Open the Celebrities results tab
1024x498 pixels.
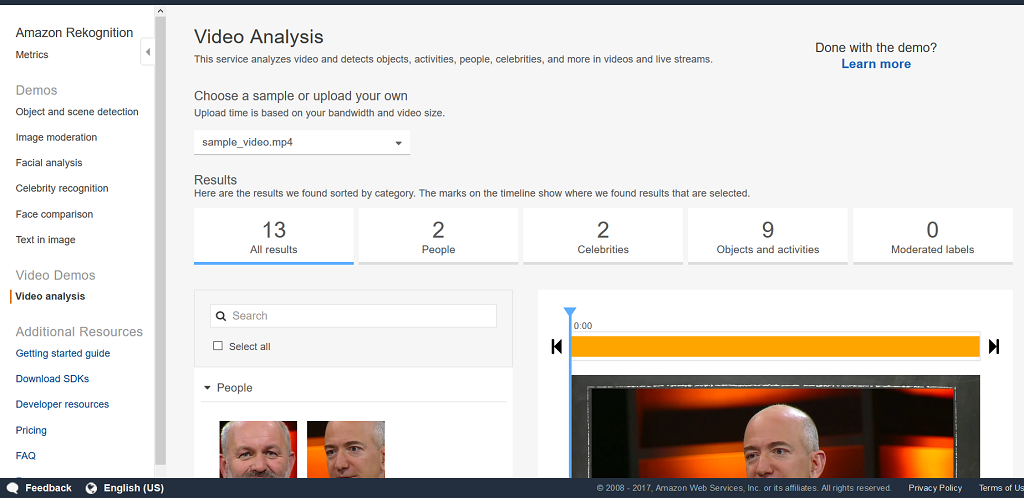click(x=603, y=236)
